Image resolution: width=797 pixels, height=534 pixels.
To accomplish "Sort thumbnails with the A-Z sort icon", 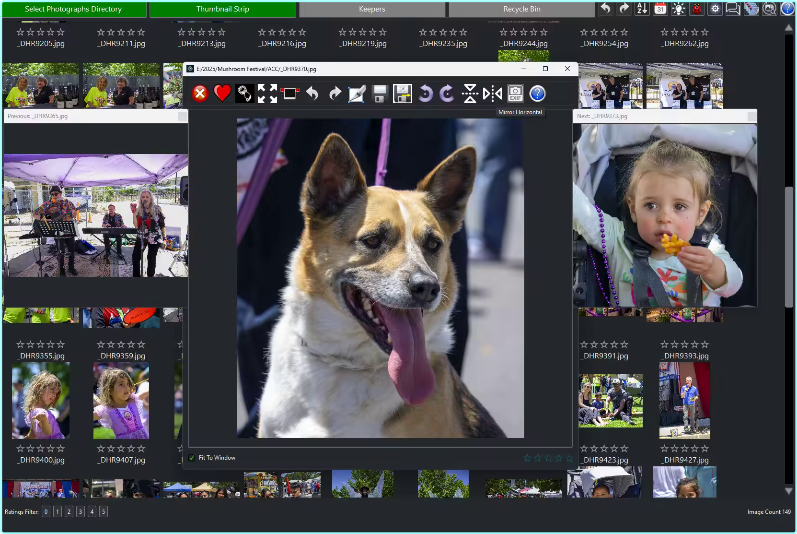I will pyautogui.click(x=643, y=9).
